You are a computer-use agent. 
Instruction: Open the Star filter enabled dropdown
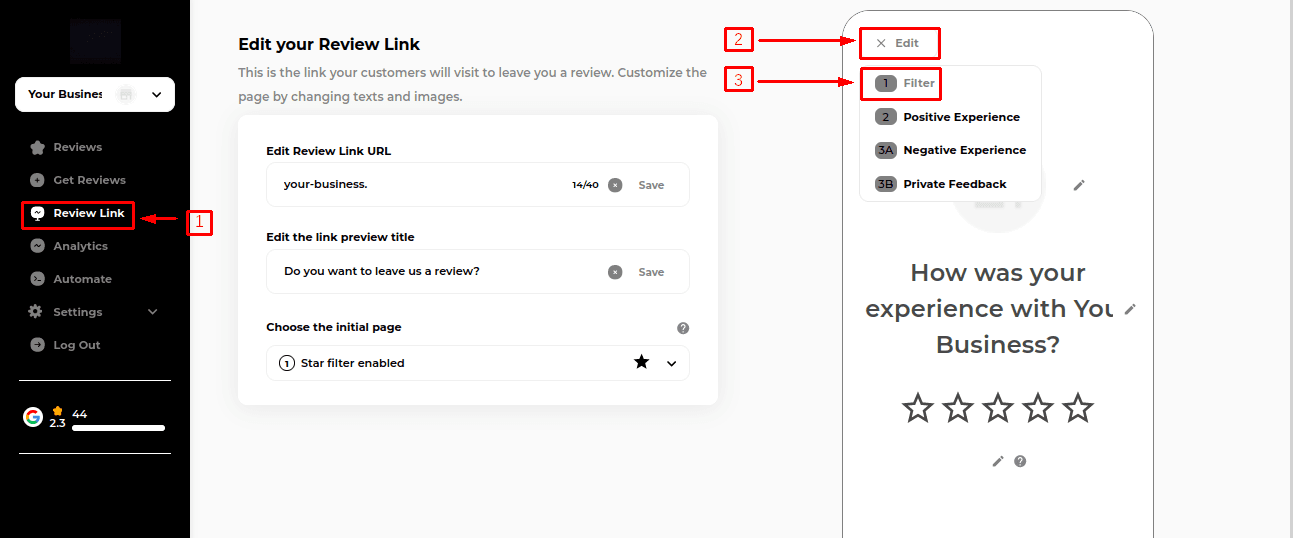click(671, 363)
